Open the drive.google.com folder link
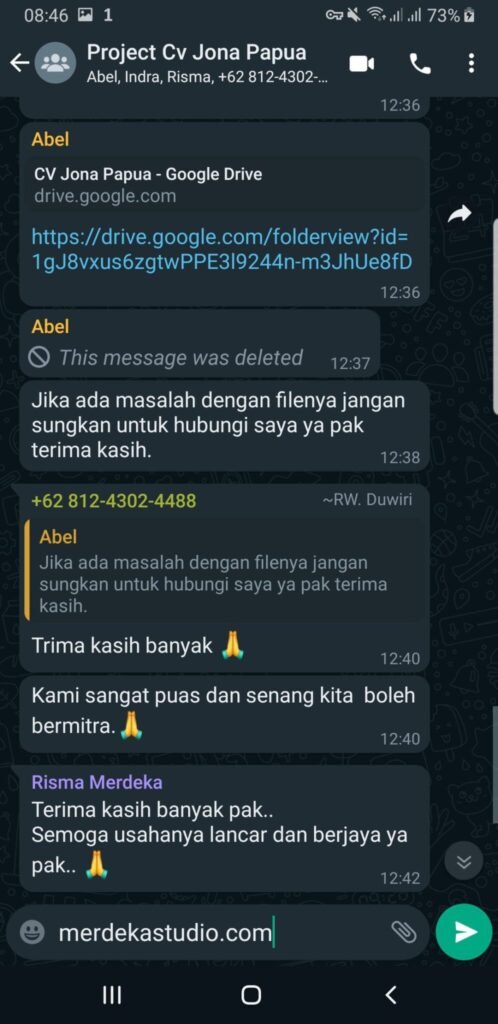This screenshot has width=498, height=1024. [221, 249]
